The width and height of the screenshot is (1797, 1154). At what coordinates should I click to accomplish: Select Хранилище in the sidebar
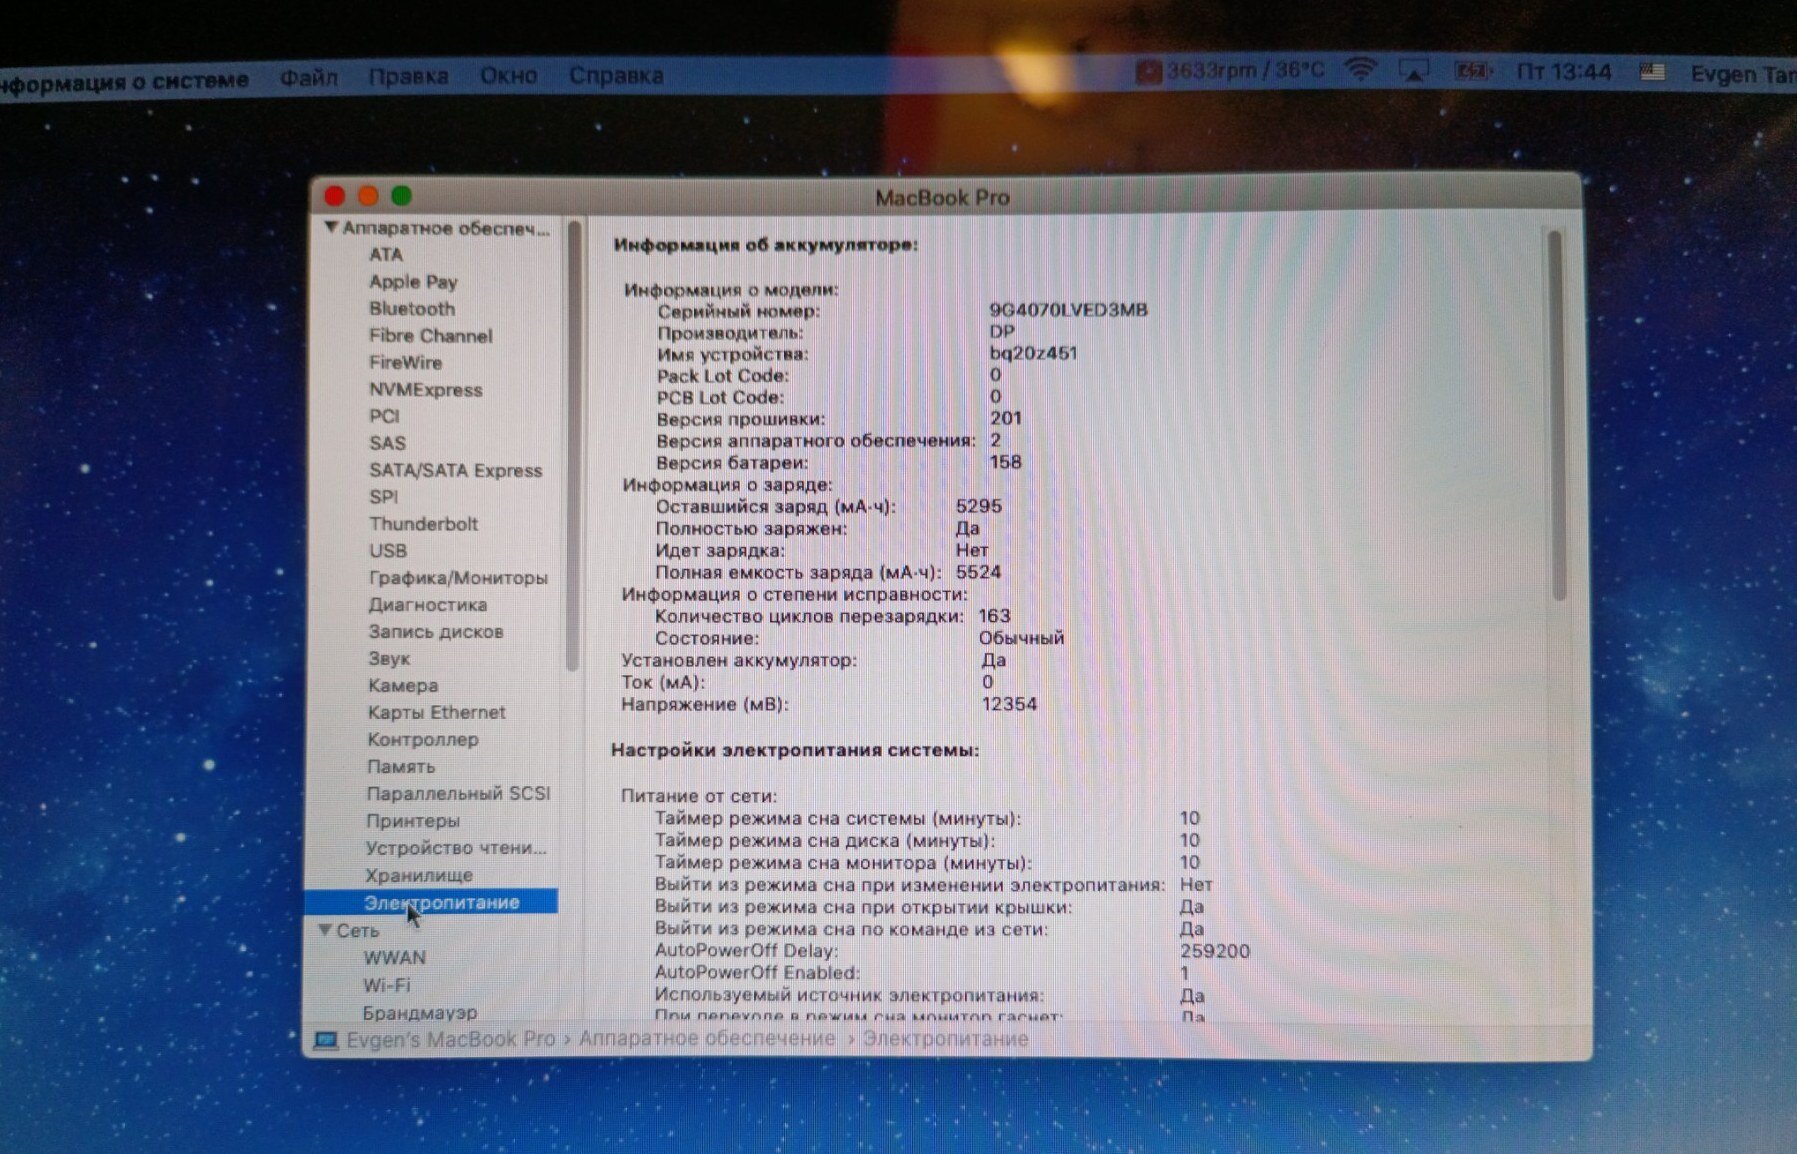[x=418, y=876]
